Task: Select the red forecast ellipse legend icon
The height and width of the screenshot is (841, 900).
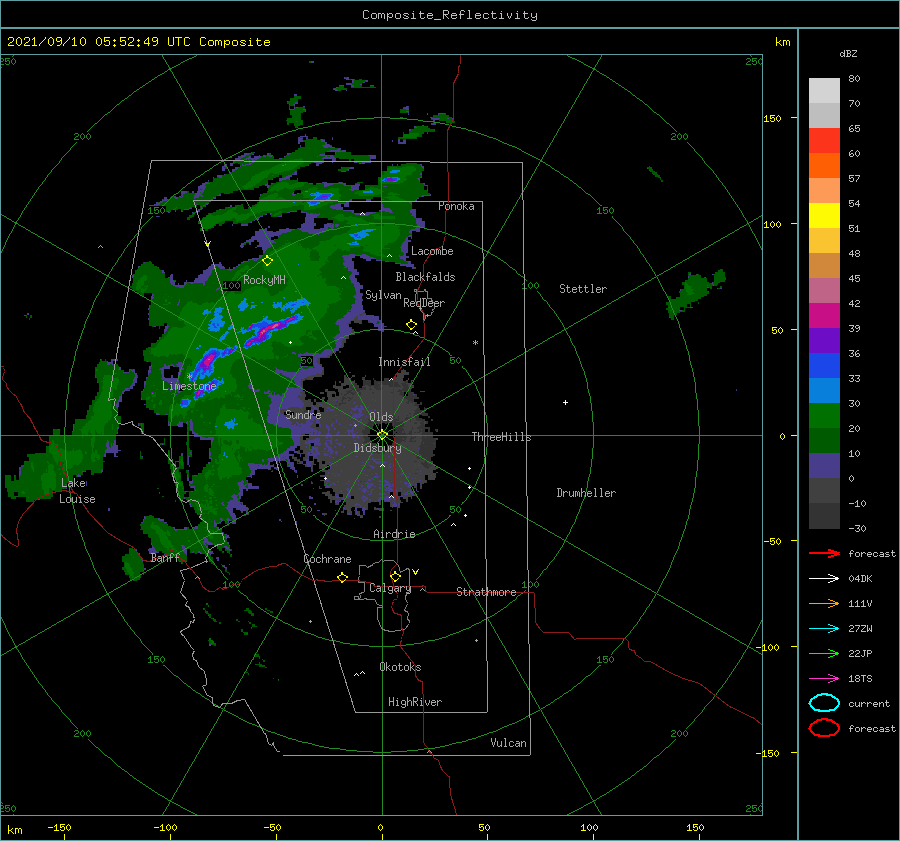Action: pyautogui.click(x=824, y=728)
